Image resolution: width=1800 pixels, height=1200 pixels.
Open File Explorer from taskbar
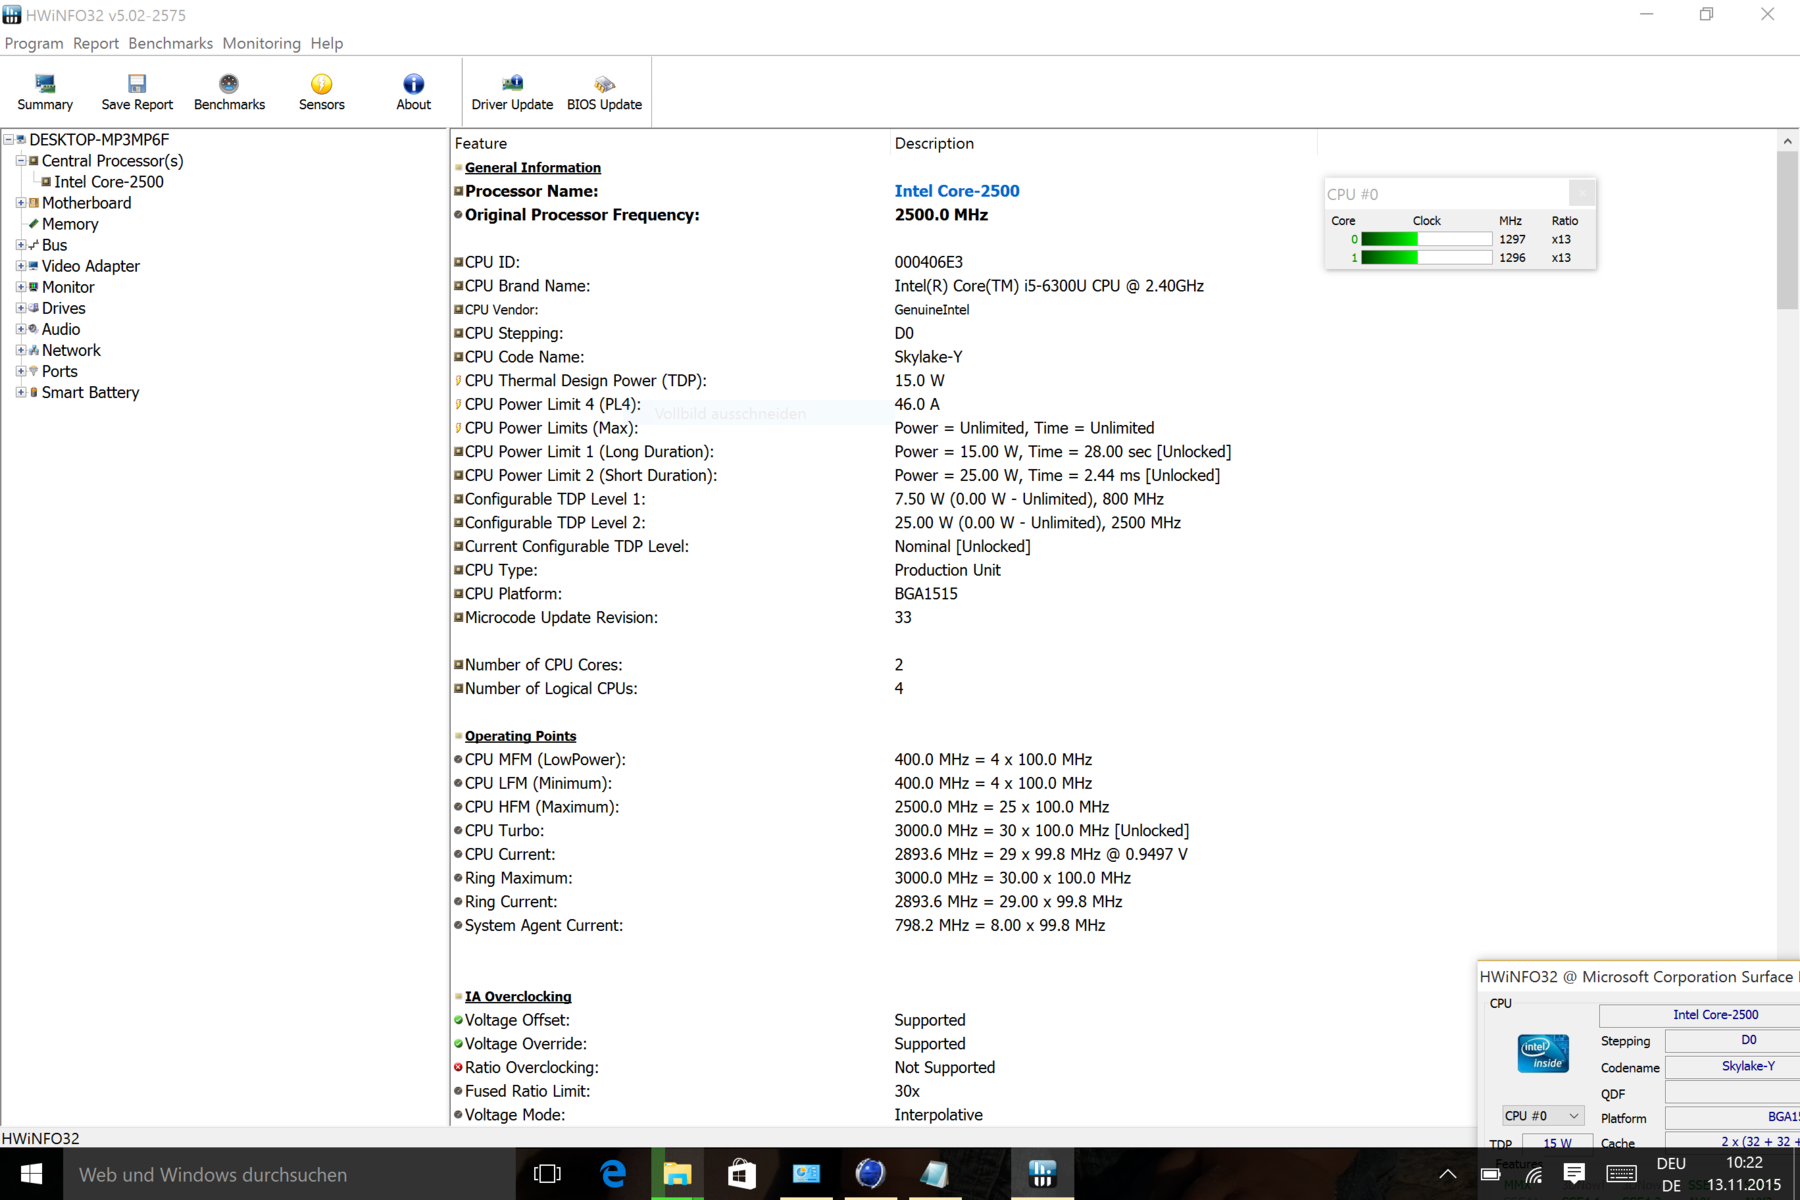point(677,1174)
